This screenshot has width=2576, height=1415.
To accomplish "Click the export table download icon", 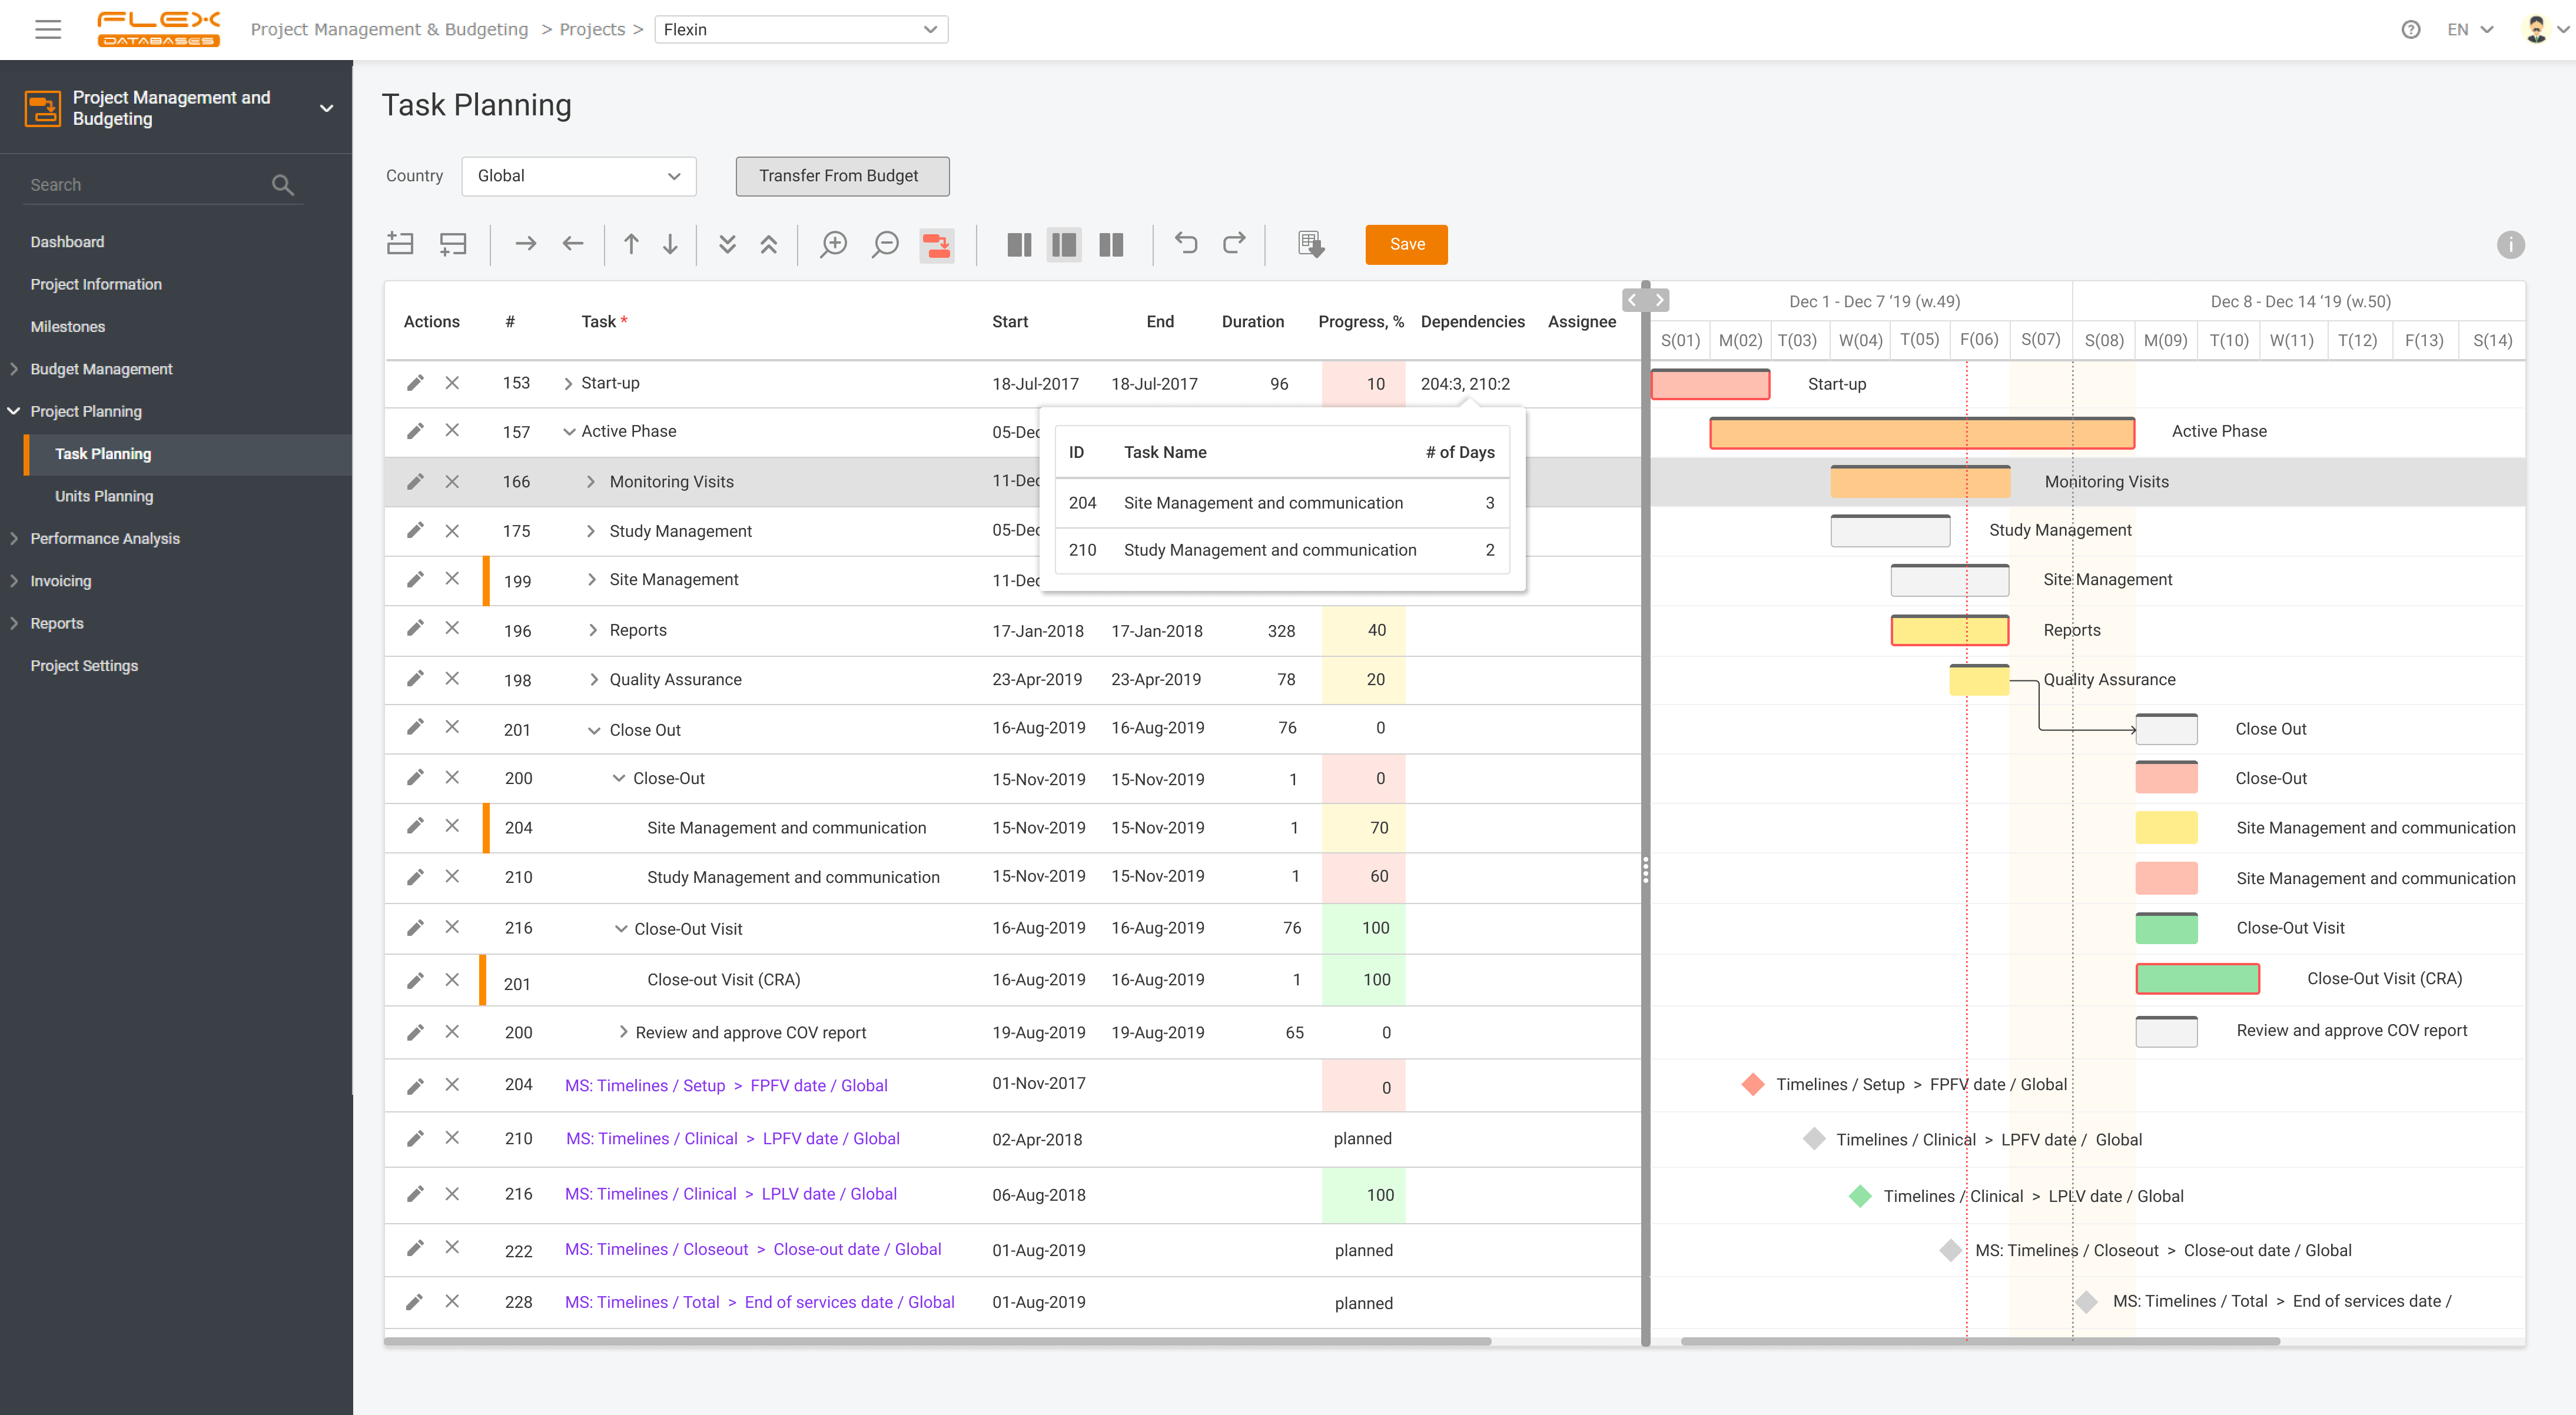I will [x=1310, y=244].
